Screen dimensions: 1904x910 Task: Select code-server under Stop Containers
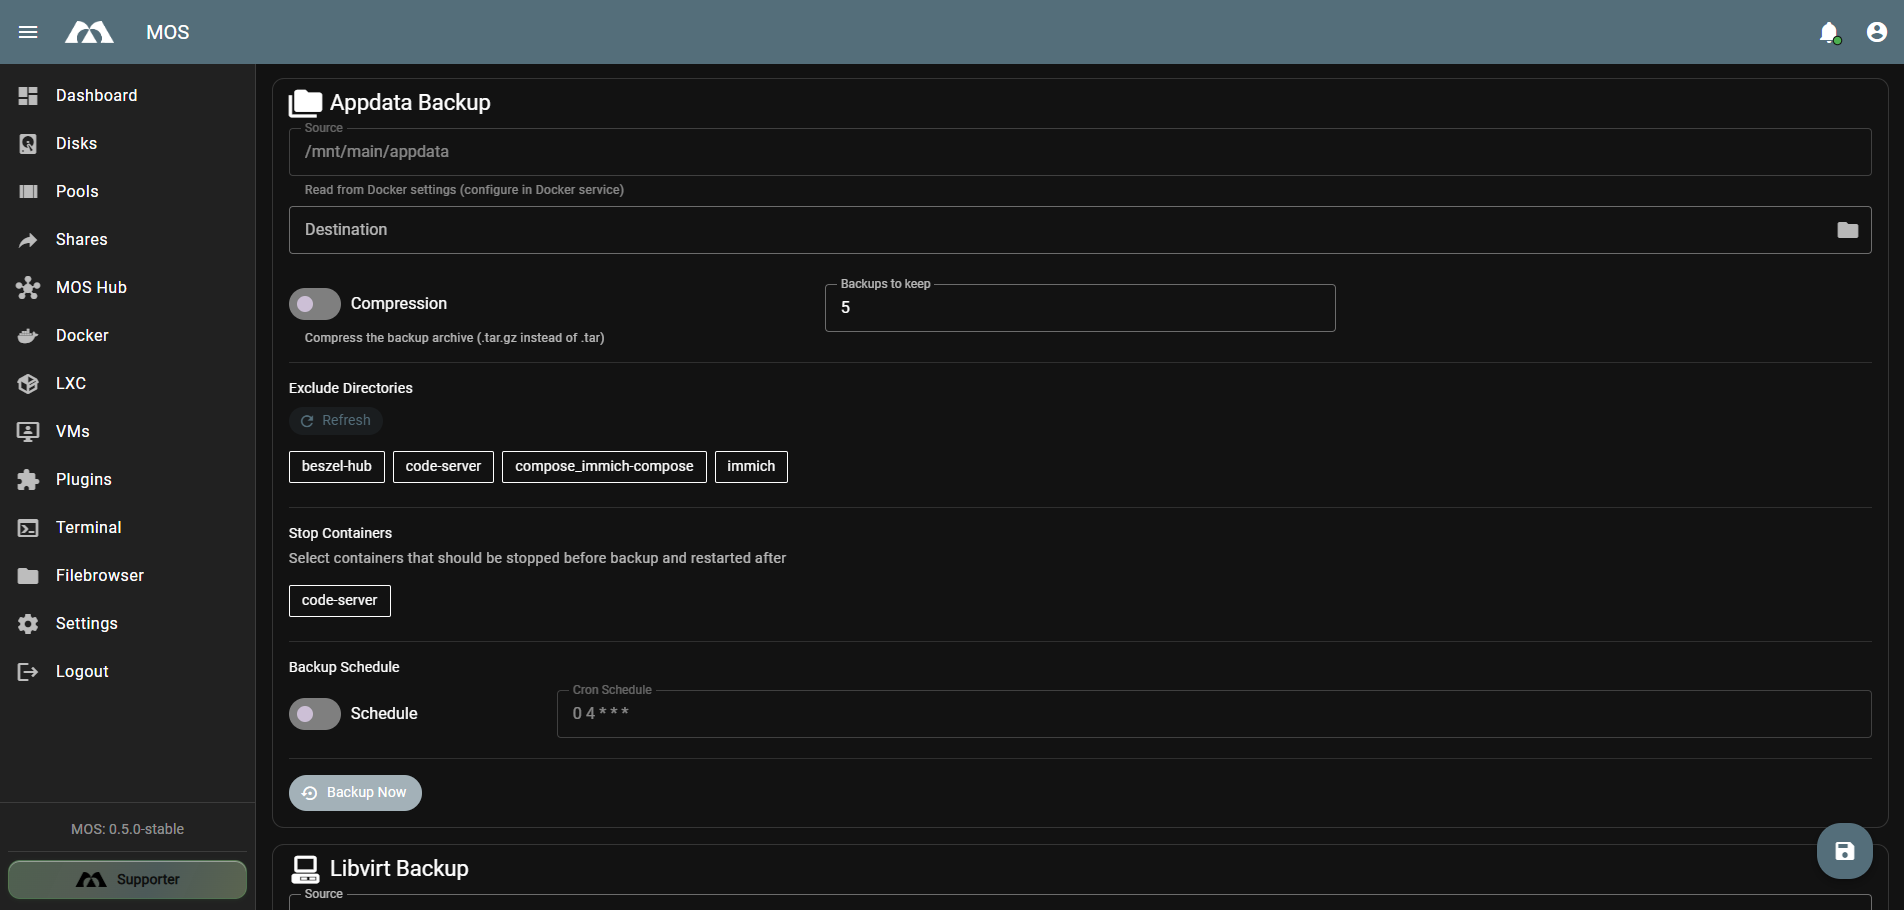coord(340,601)
